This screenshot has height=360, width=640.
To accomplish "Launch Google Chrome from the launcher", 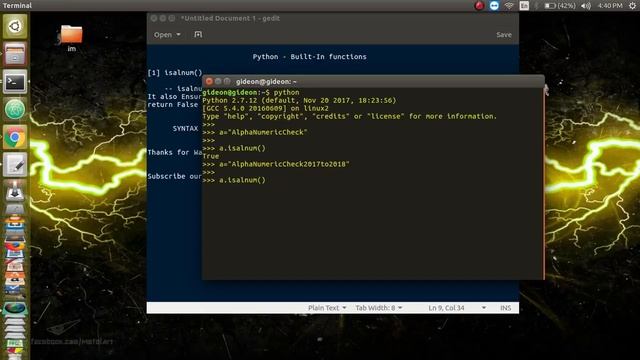I will tap(15, 137).
